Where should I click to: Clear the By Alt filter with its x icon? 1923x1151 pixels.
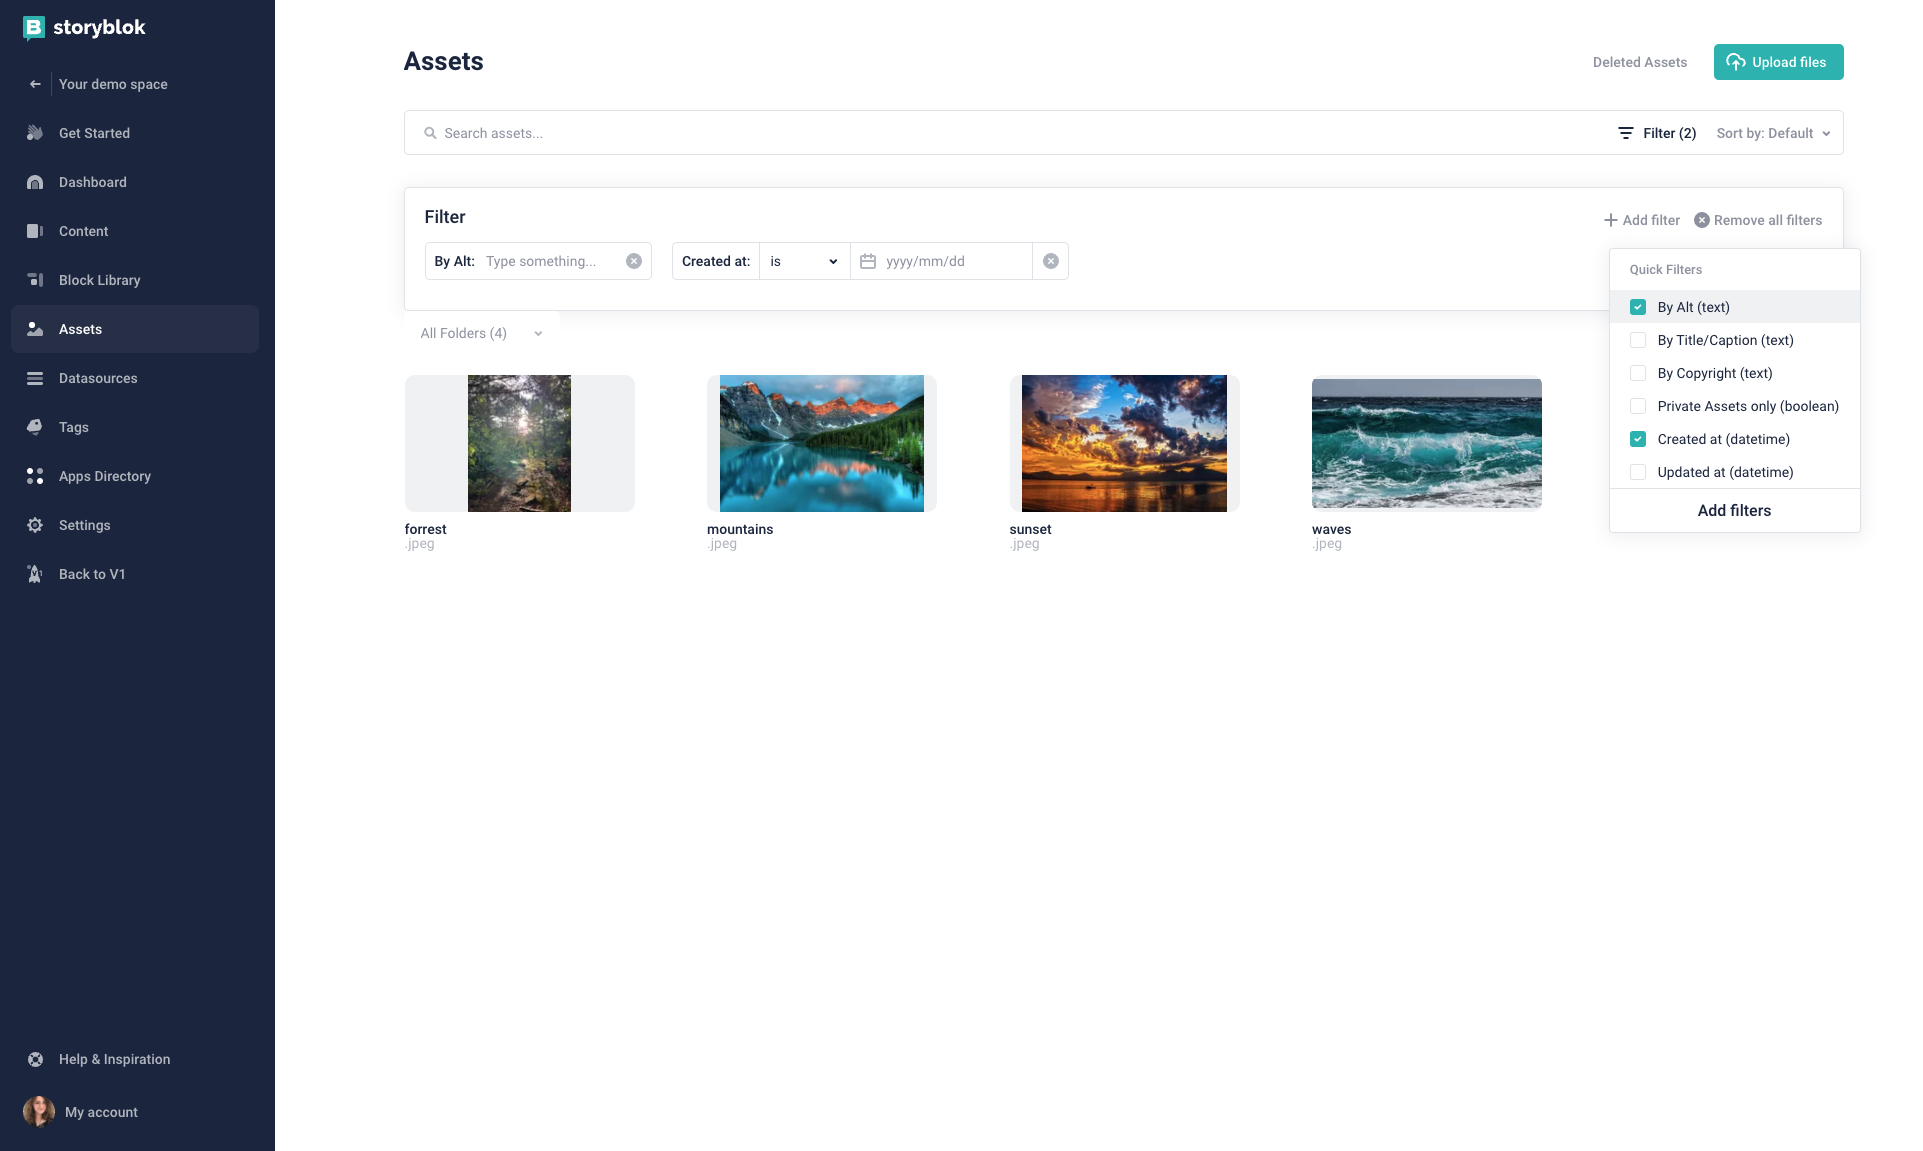(634, 261)
